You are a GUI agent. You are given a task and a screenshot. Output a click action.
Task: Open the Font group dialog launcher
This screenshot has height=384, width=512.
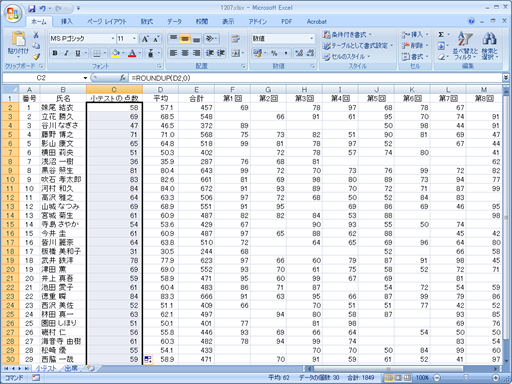click(x=159, y=66)
